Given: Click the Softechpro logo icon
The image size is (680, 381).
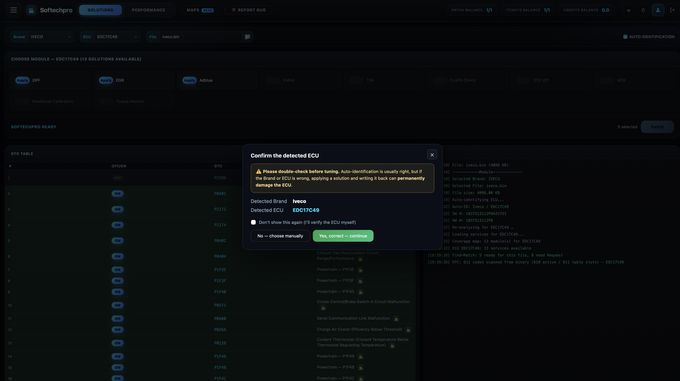Looking at the screenshot, I should pyautogui.click(x=31, y=10).
